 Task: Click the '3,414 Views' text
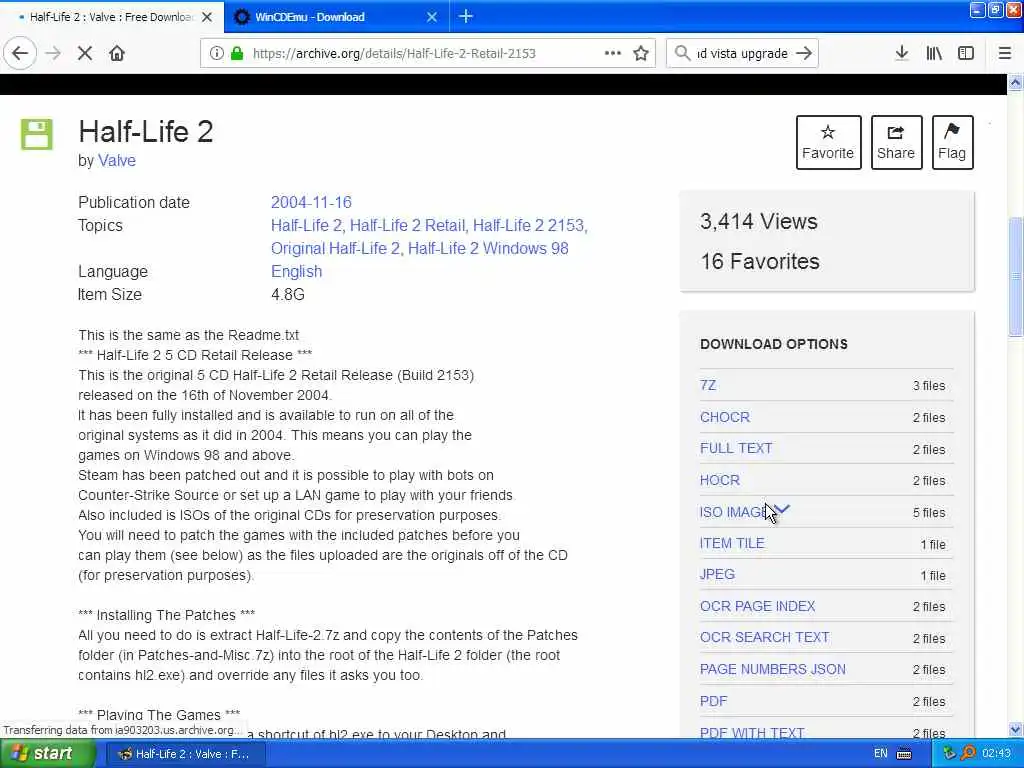pyautogui.click(x=759, y=222)
